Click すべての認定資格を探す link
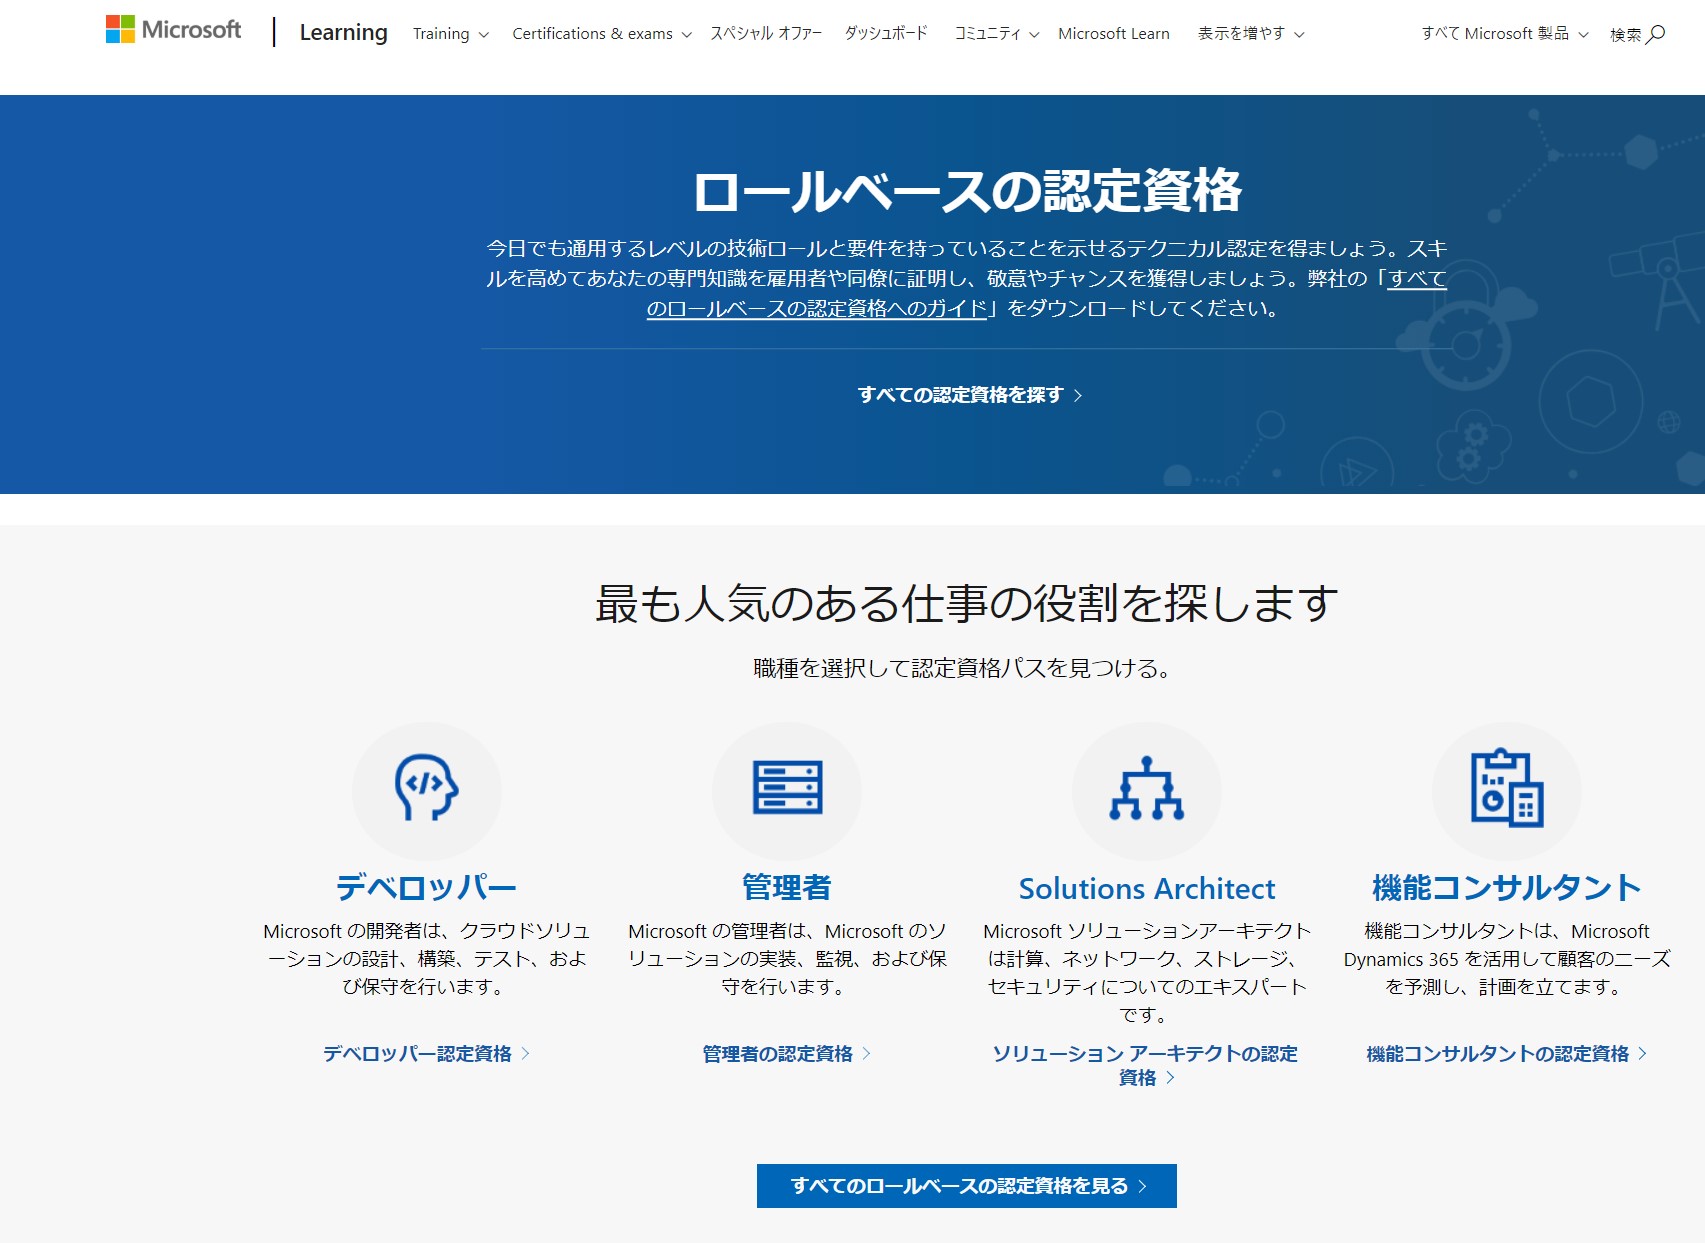 [x=969, y=395]
